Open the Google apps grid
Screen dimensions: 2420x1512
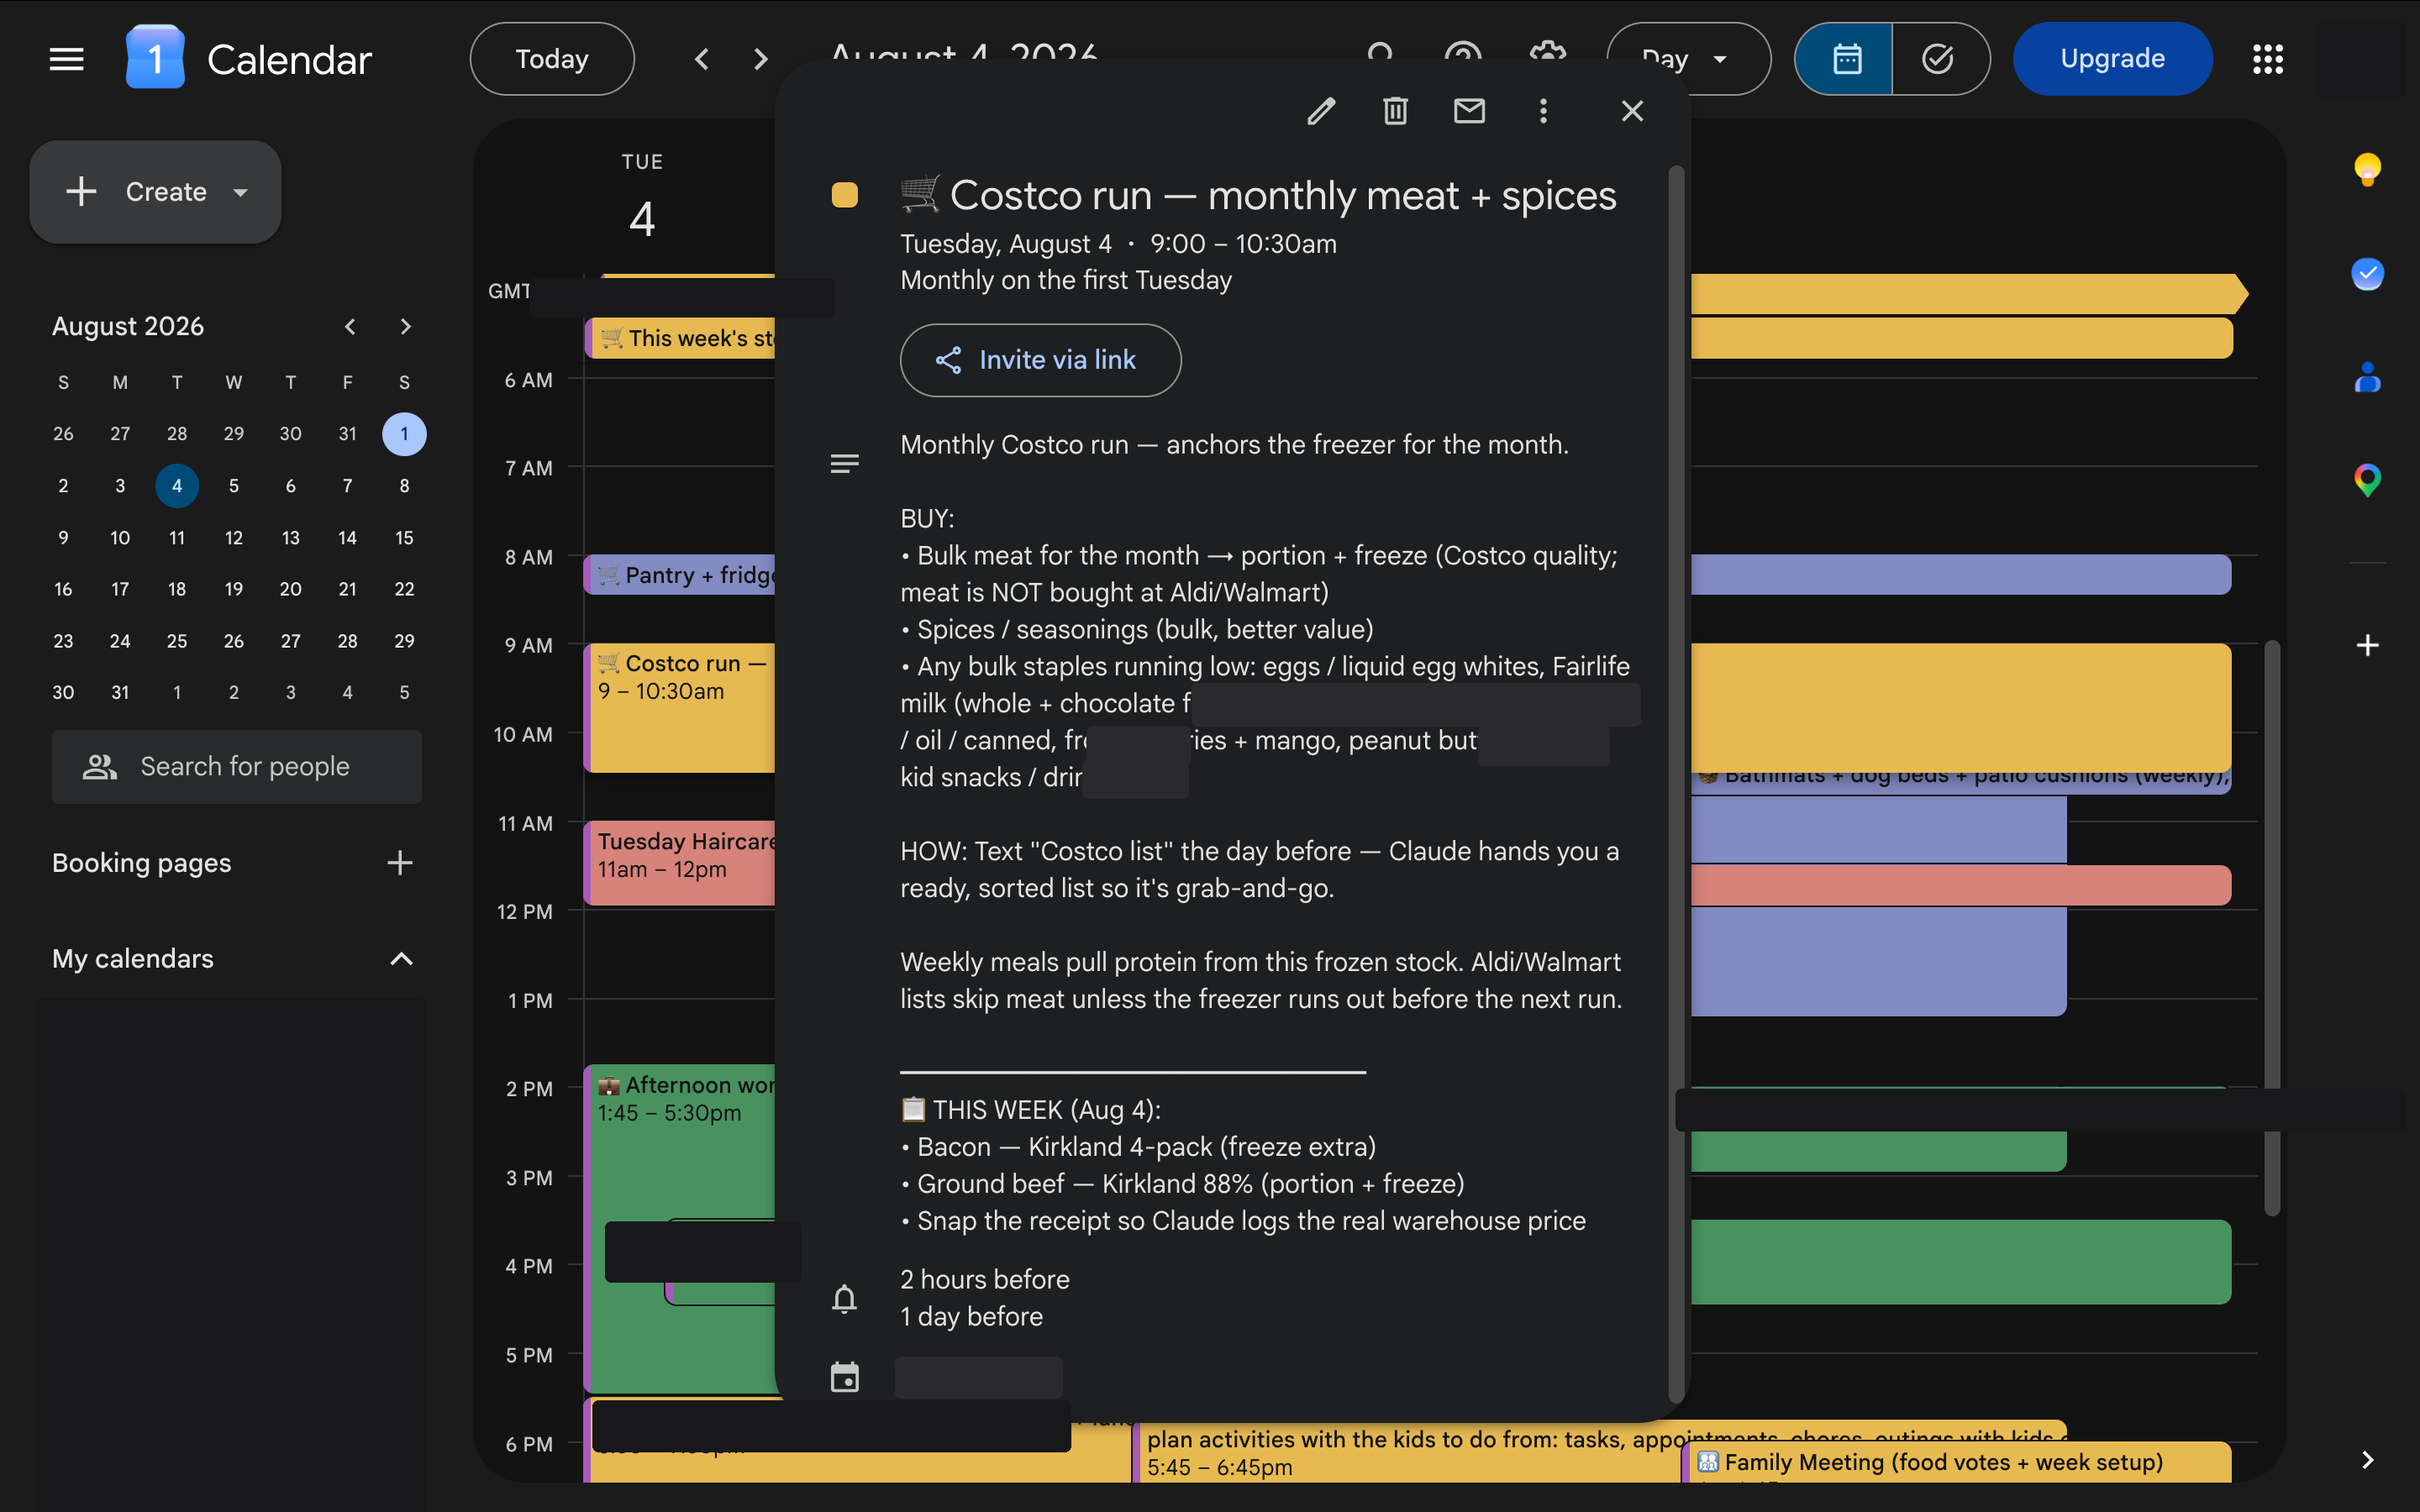tap(2267, 59)
